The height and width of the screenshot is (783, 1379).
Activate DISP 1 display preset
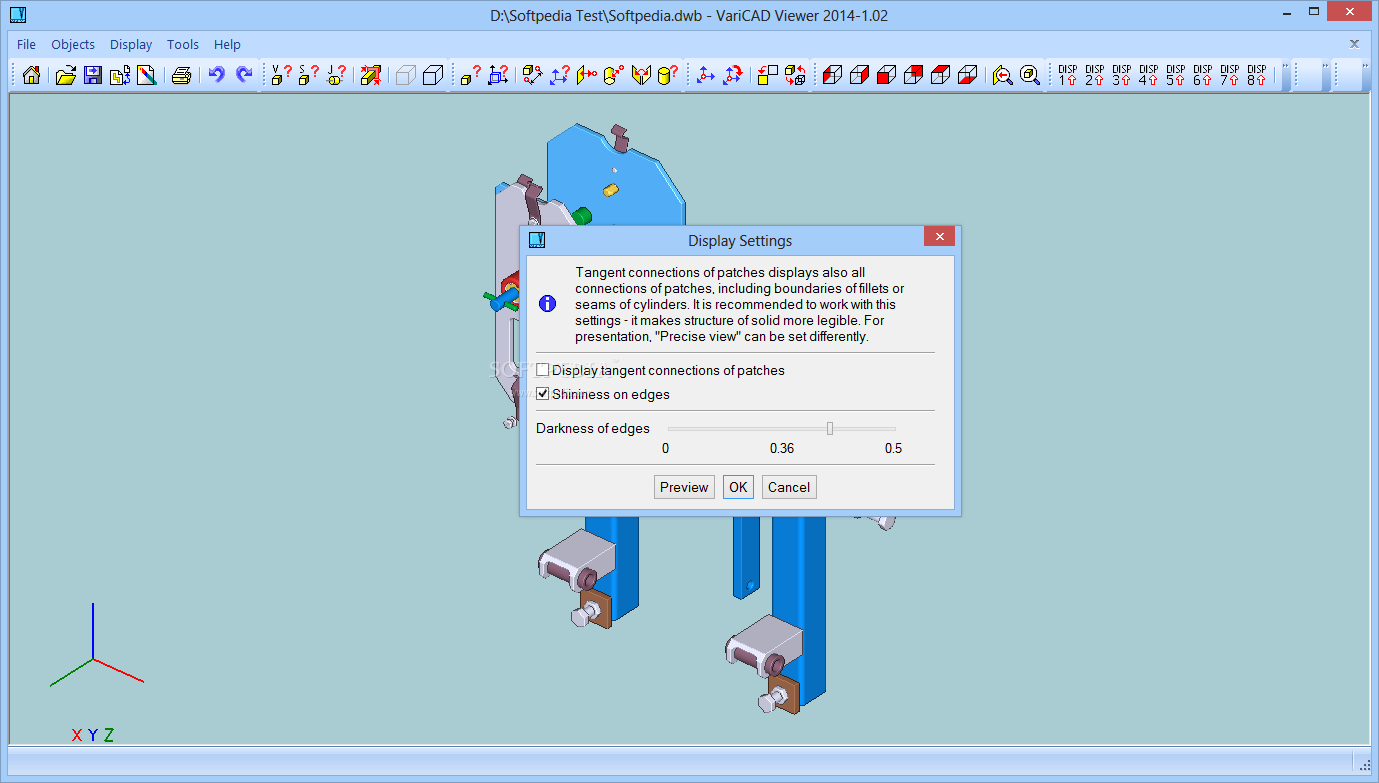[1068, 75]
